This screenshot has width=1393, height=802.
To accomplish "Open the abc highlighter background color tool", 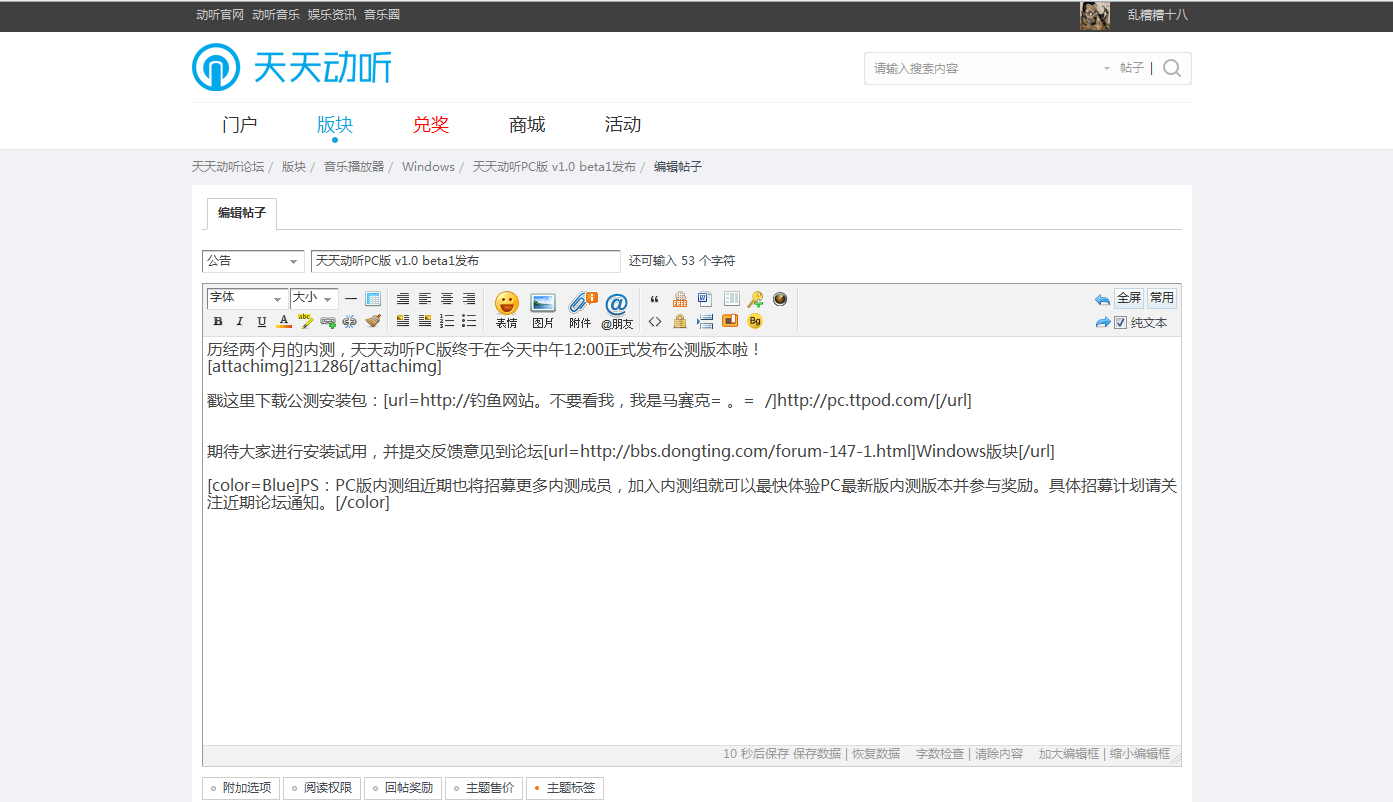I will [306, 321].
